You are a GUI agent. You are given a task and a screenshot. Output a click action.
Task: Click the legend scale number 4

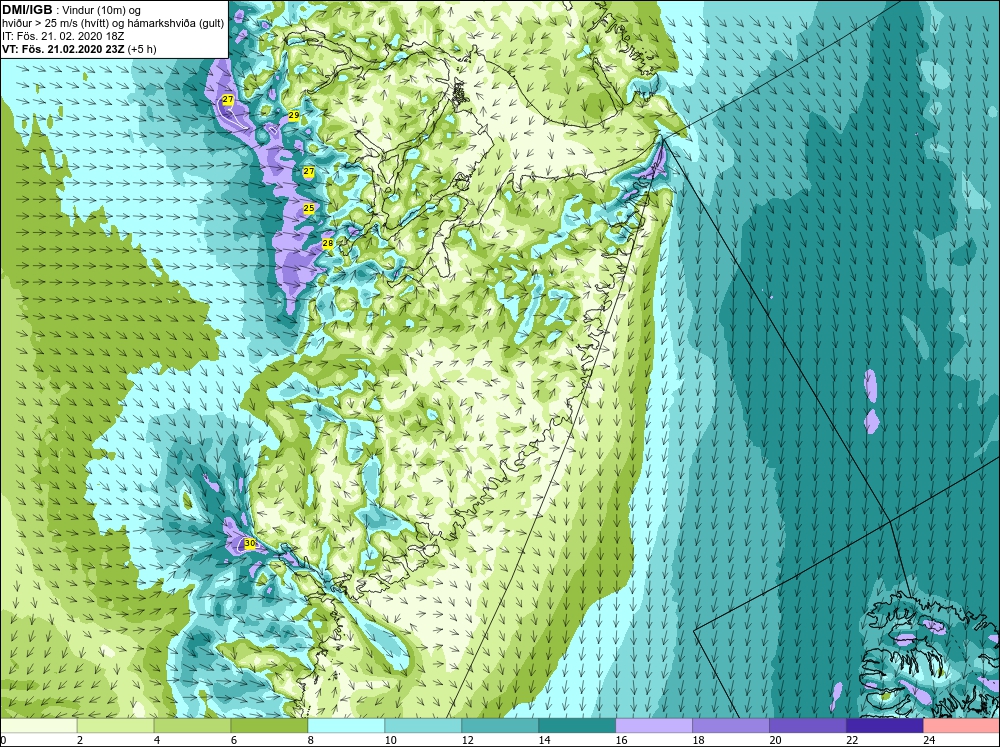157,740
